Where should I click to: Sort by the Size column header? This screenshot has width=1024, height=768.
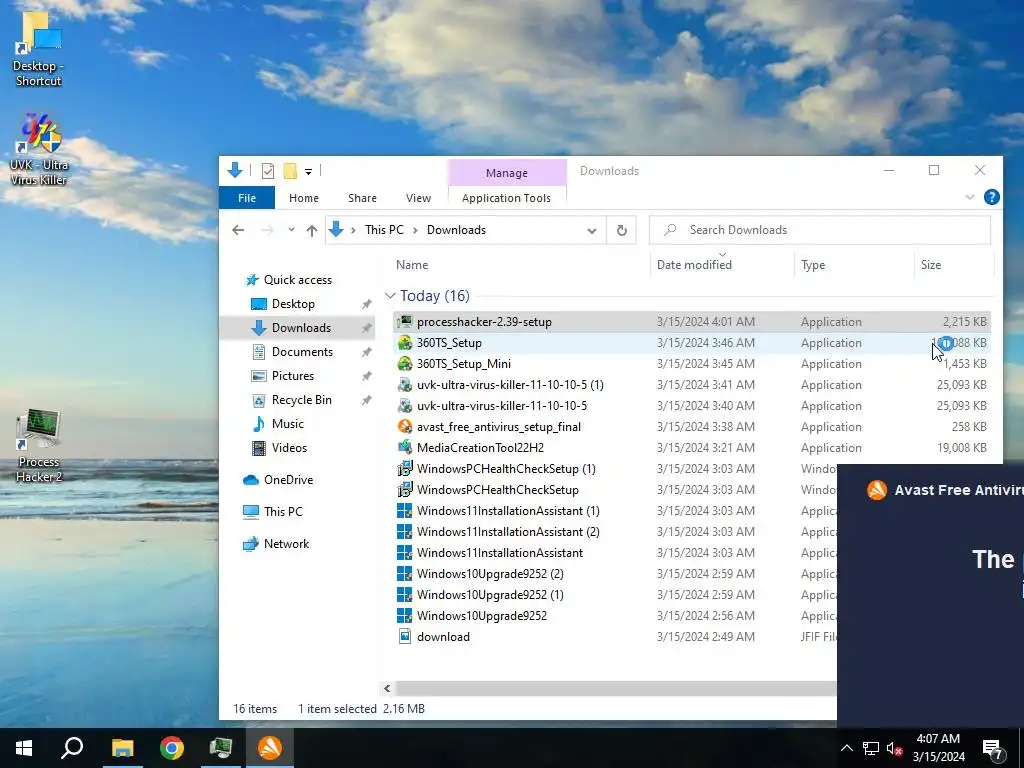(x=931, y=264)
